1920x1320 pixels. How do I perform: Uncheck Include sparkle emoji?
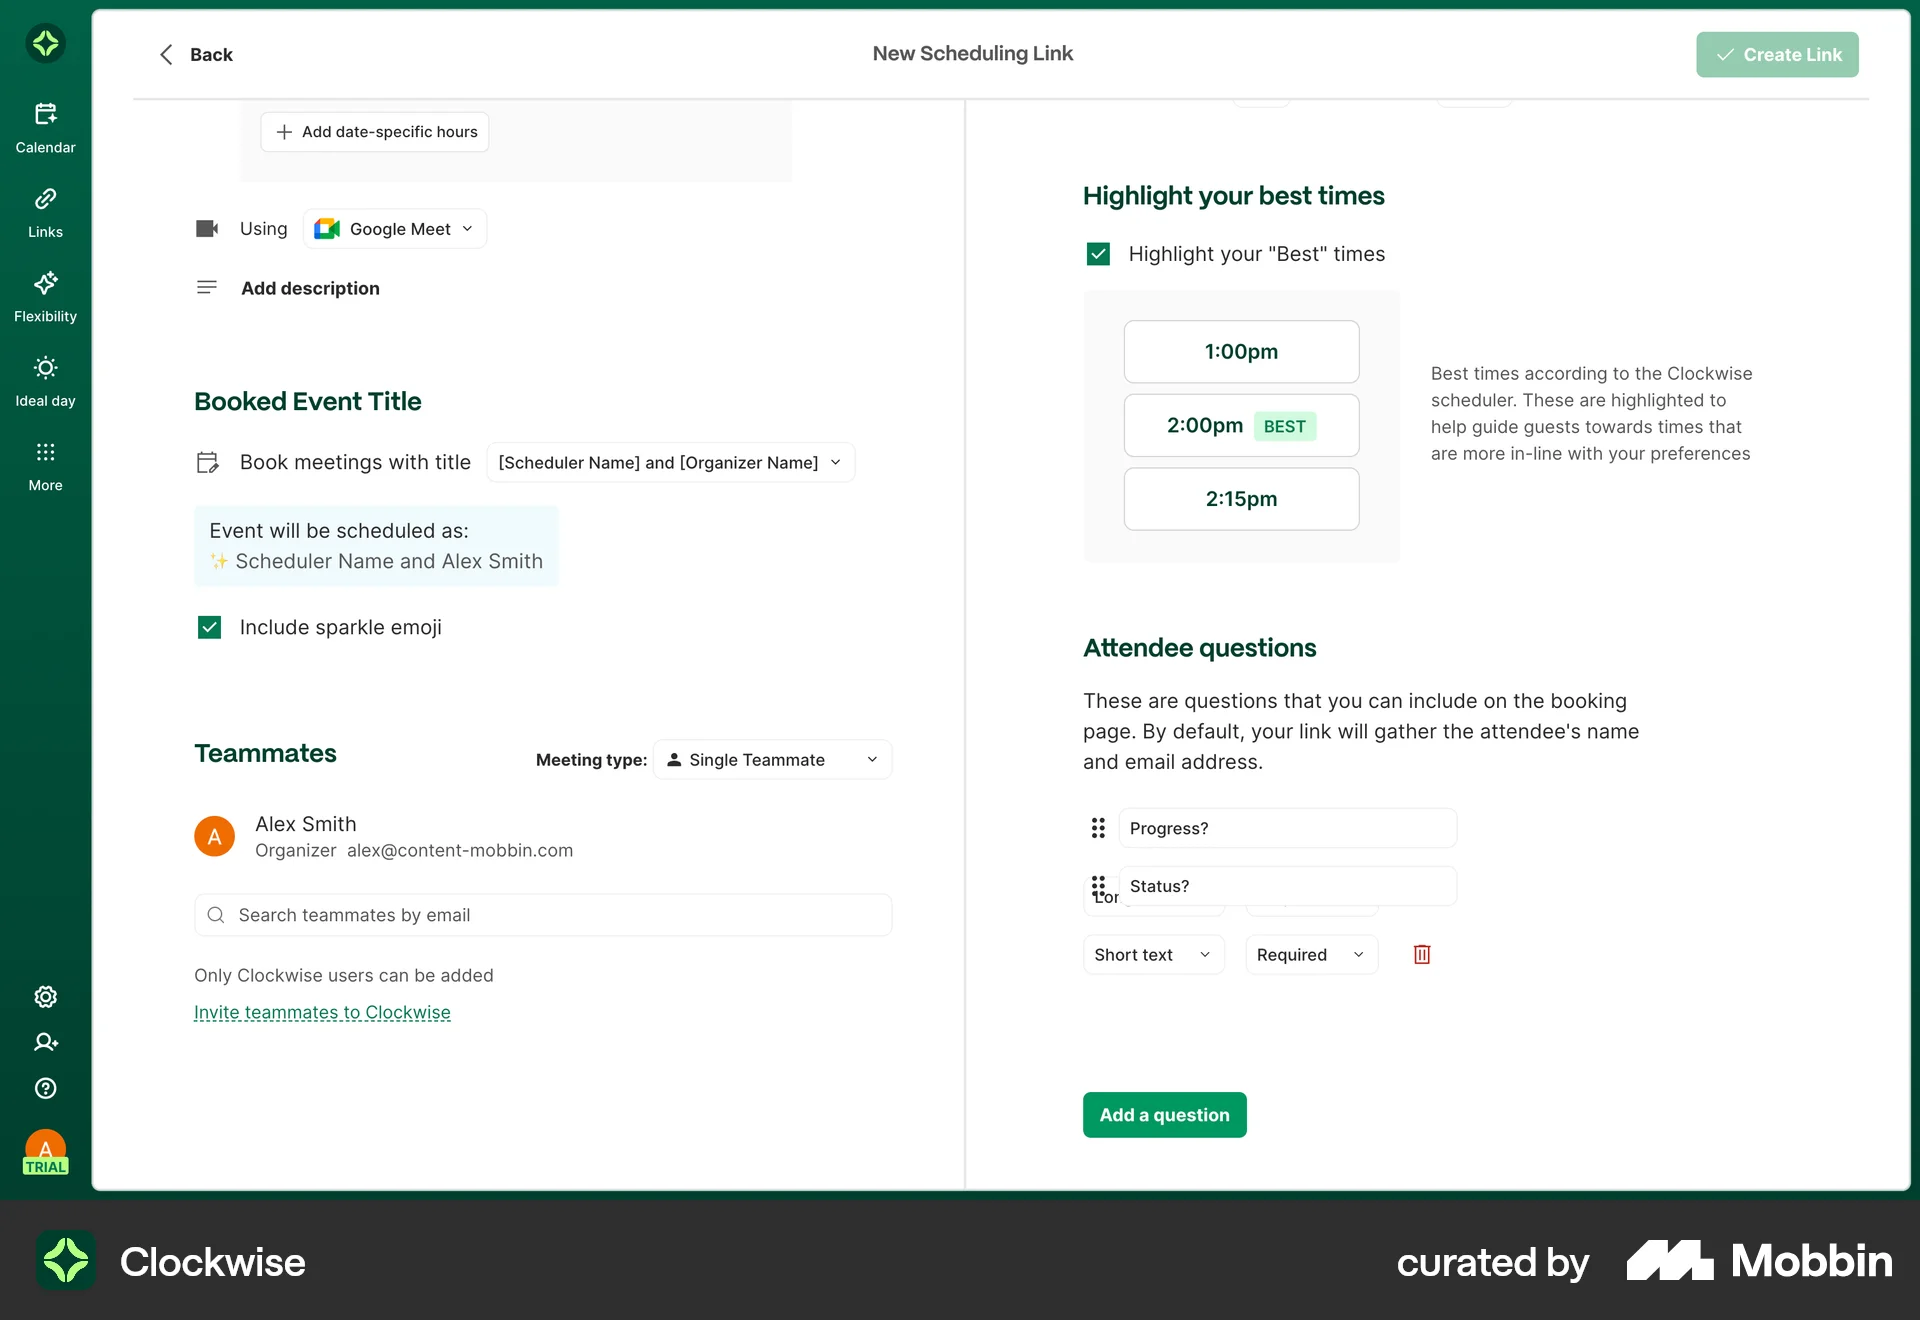[209, 627]
